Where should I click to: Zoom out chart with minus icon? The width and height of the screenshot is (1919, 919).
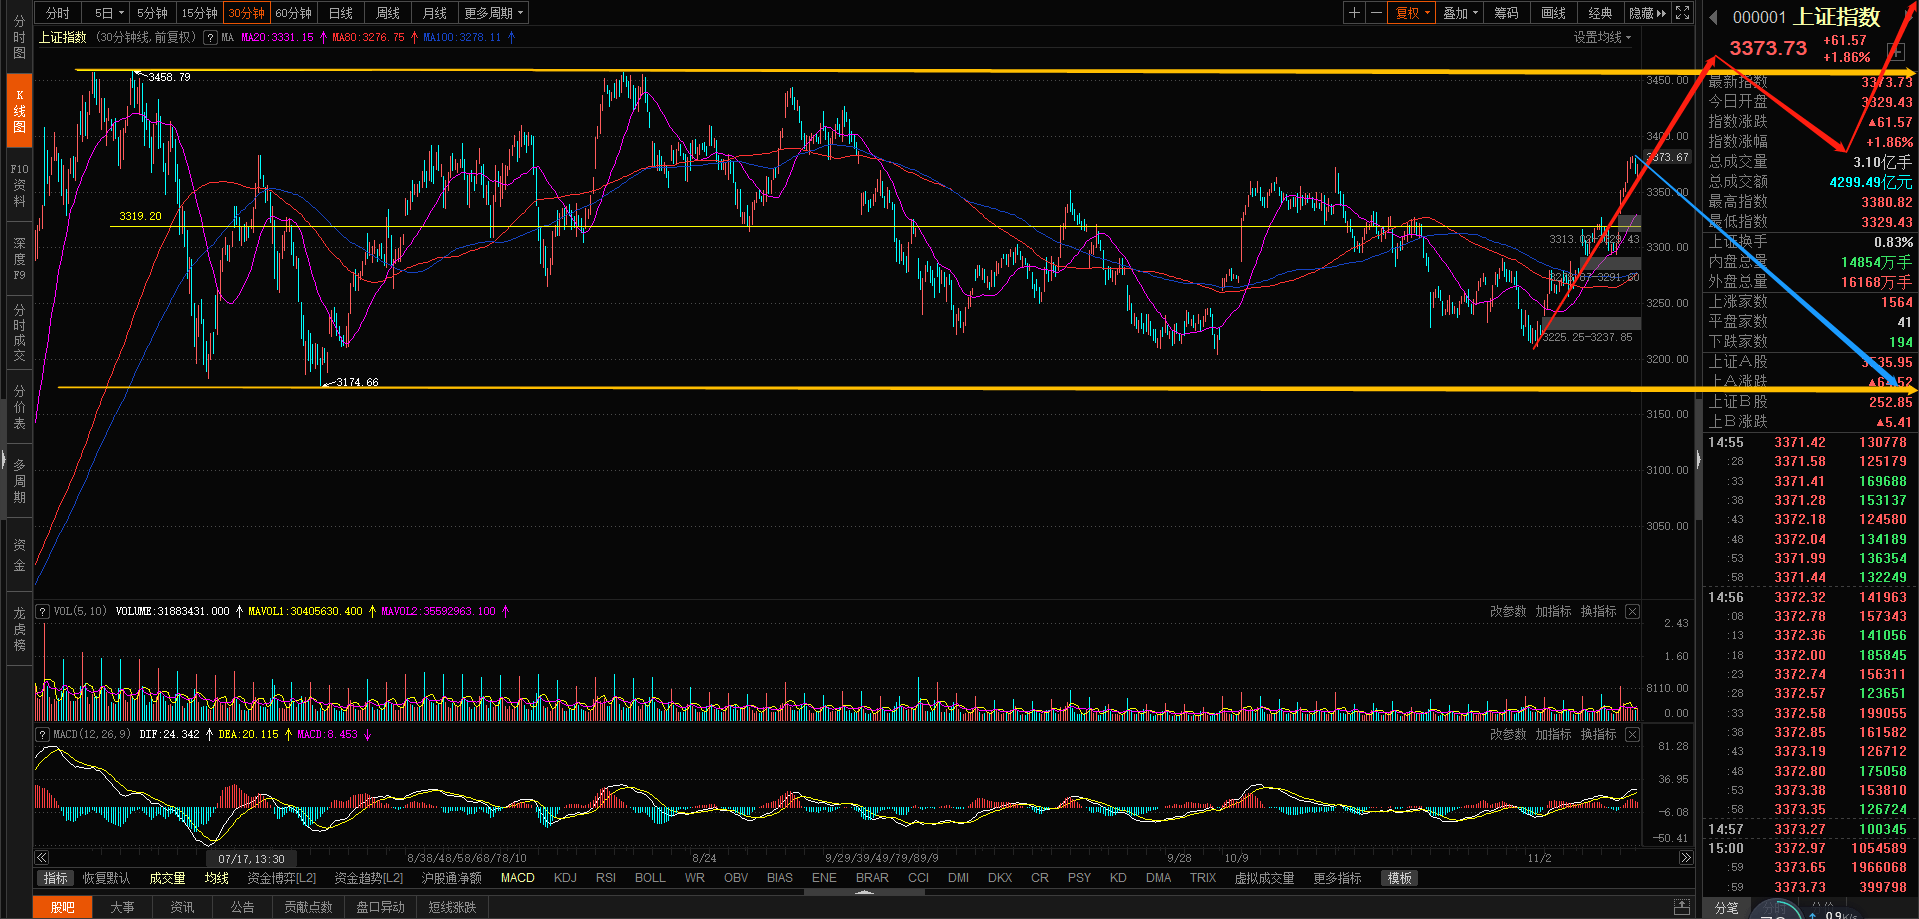click(1376, 13)
